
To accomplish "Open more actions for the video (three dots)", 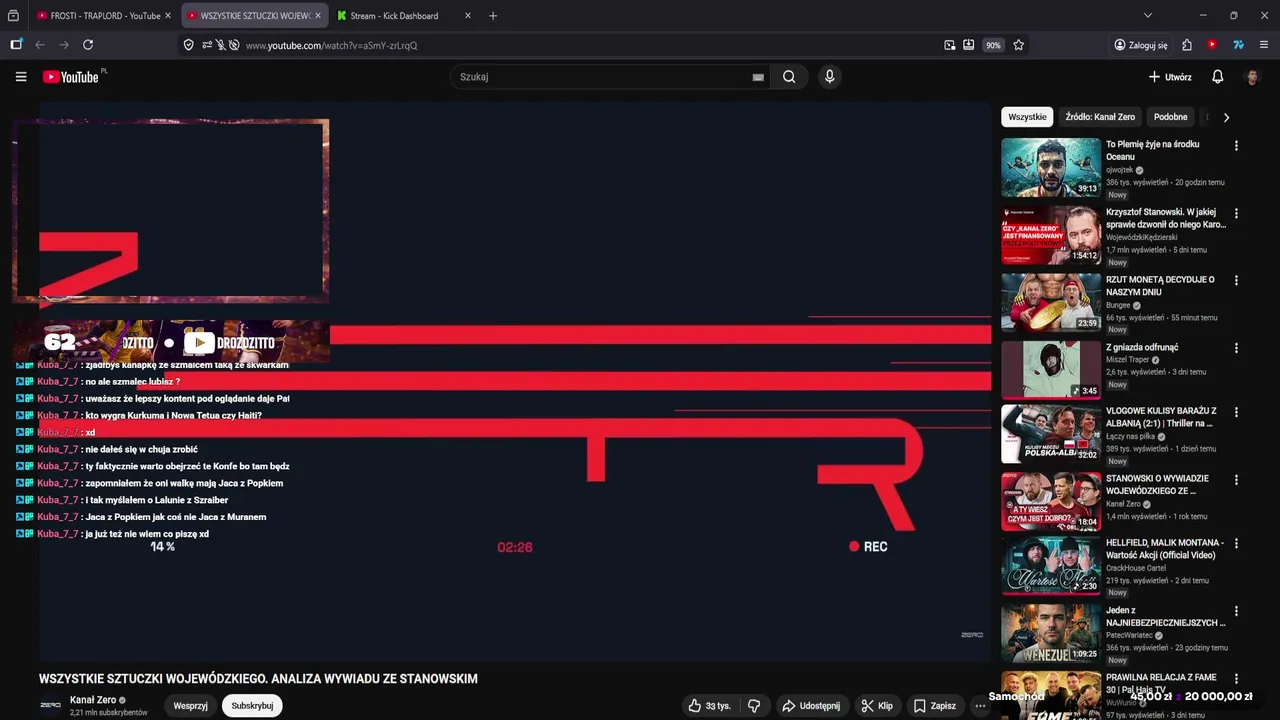I will (x=980, y=706).
